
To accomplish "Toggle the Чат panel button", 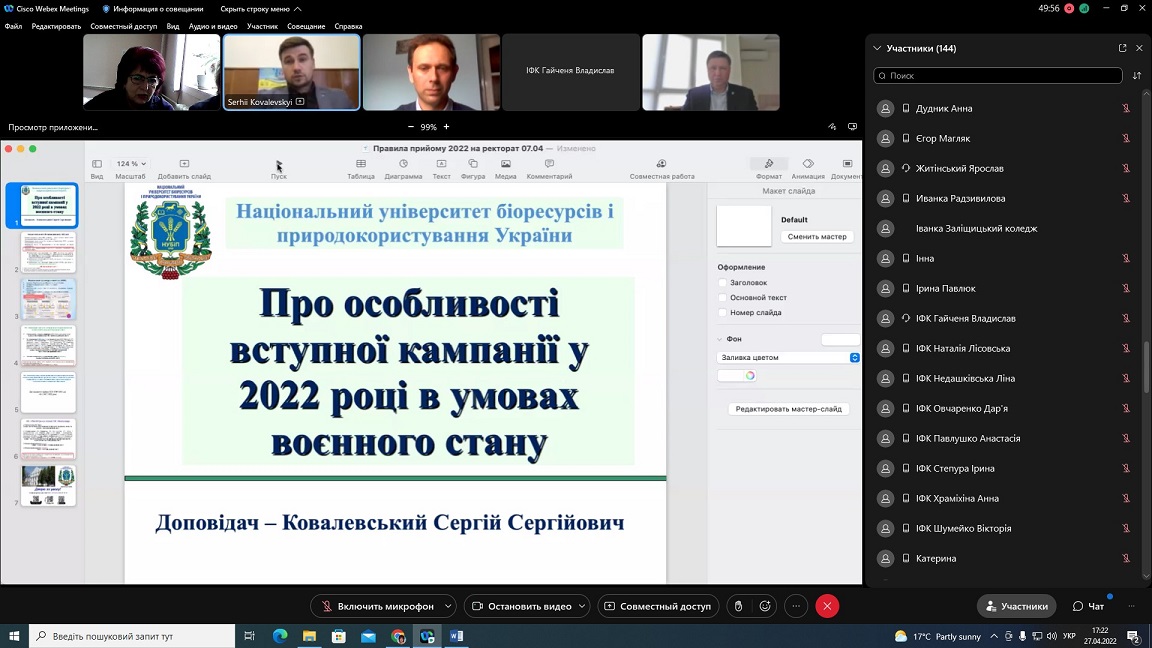I will (x=1089, y=606).
